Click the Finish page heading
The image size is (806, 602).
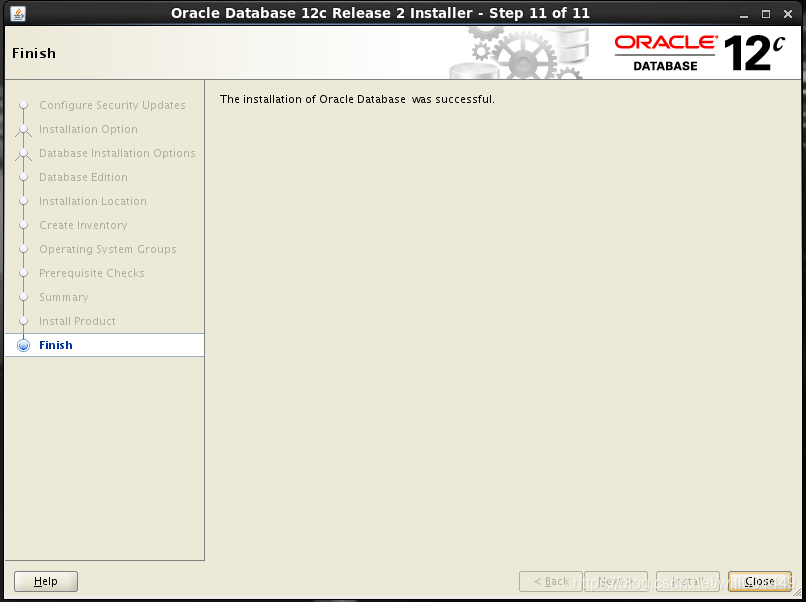pos(34,53)
